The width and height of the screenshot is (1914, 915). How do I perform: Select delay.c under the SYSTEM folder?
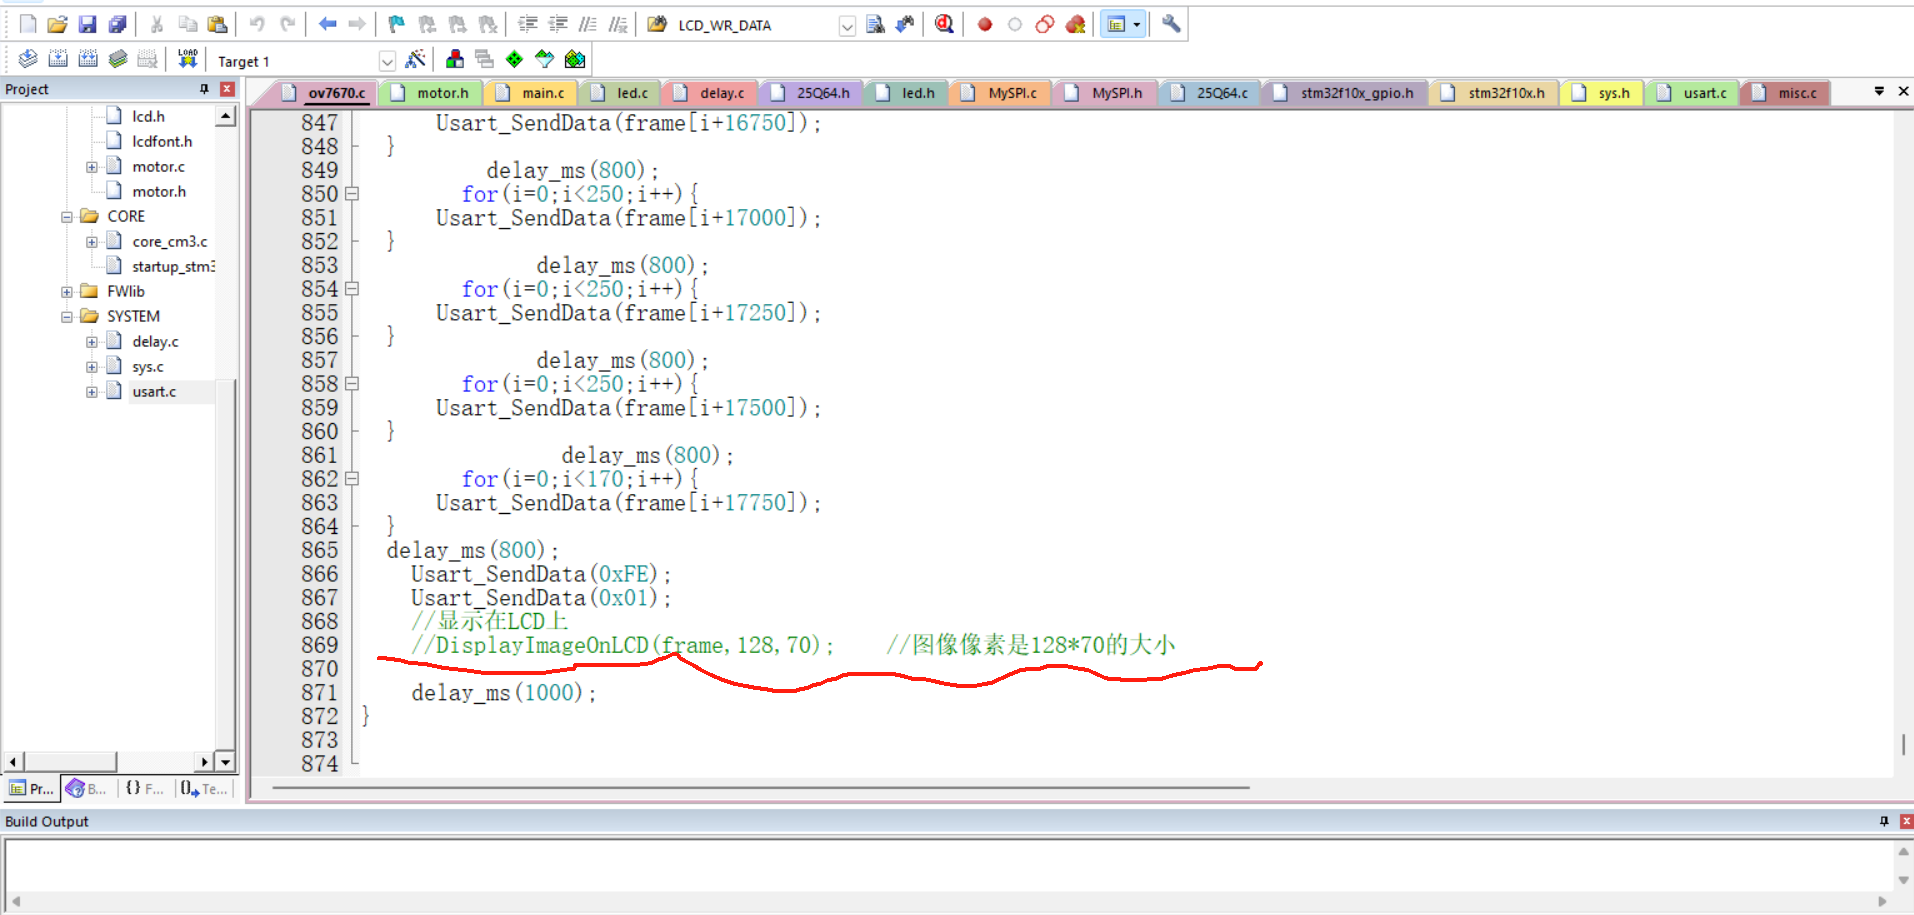156,341
